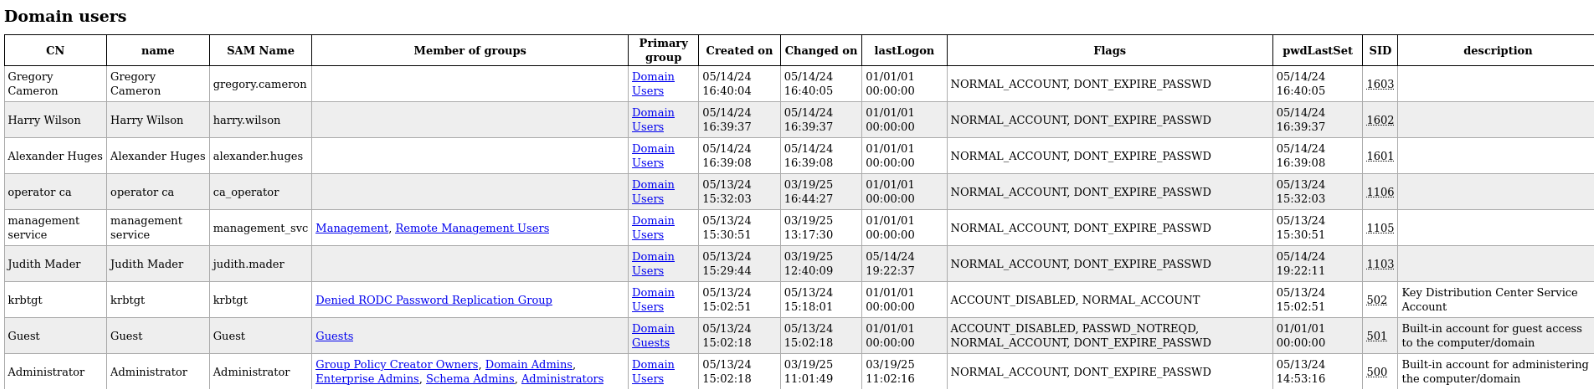Open the Remote Management Users group link

tap(472, 228)
